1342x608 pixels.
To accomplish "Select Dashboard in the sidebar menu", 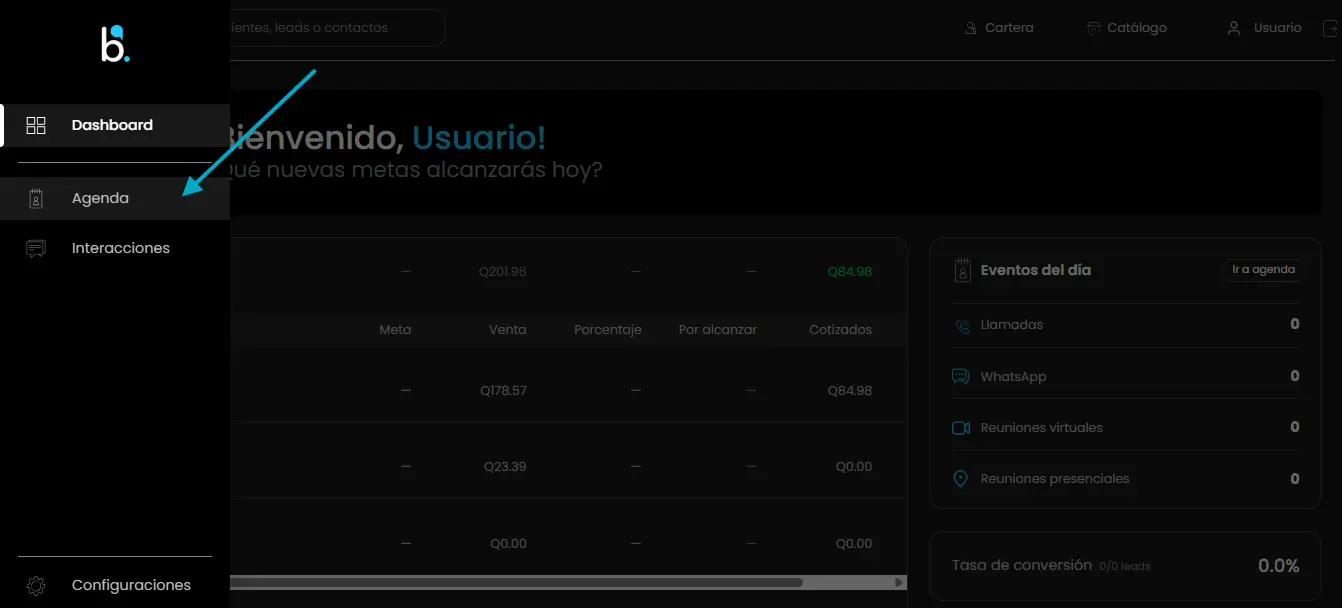I will (115, 125).
